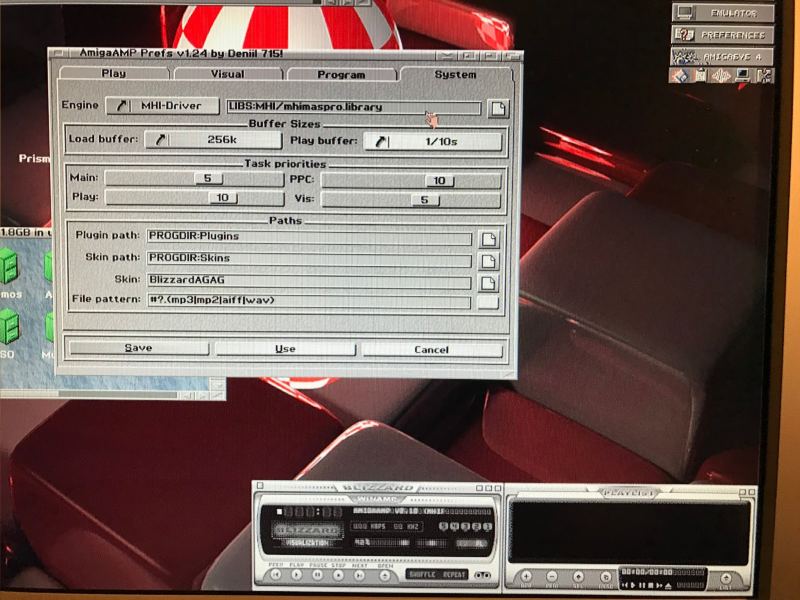
Task: Open the Preferences dock button
Action: click(x=722, y=35)
